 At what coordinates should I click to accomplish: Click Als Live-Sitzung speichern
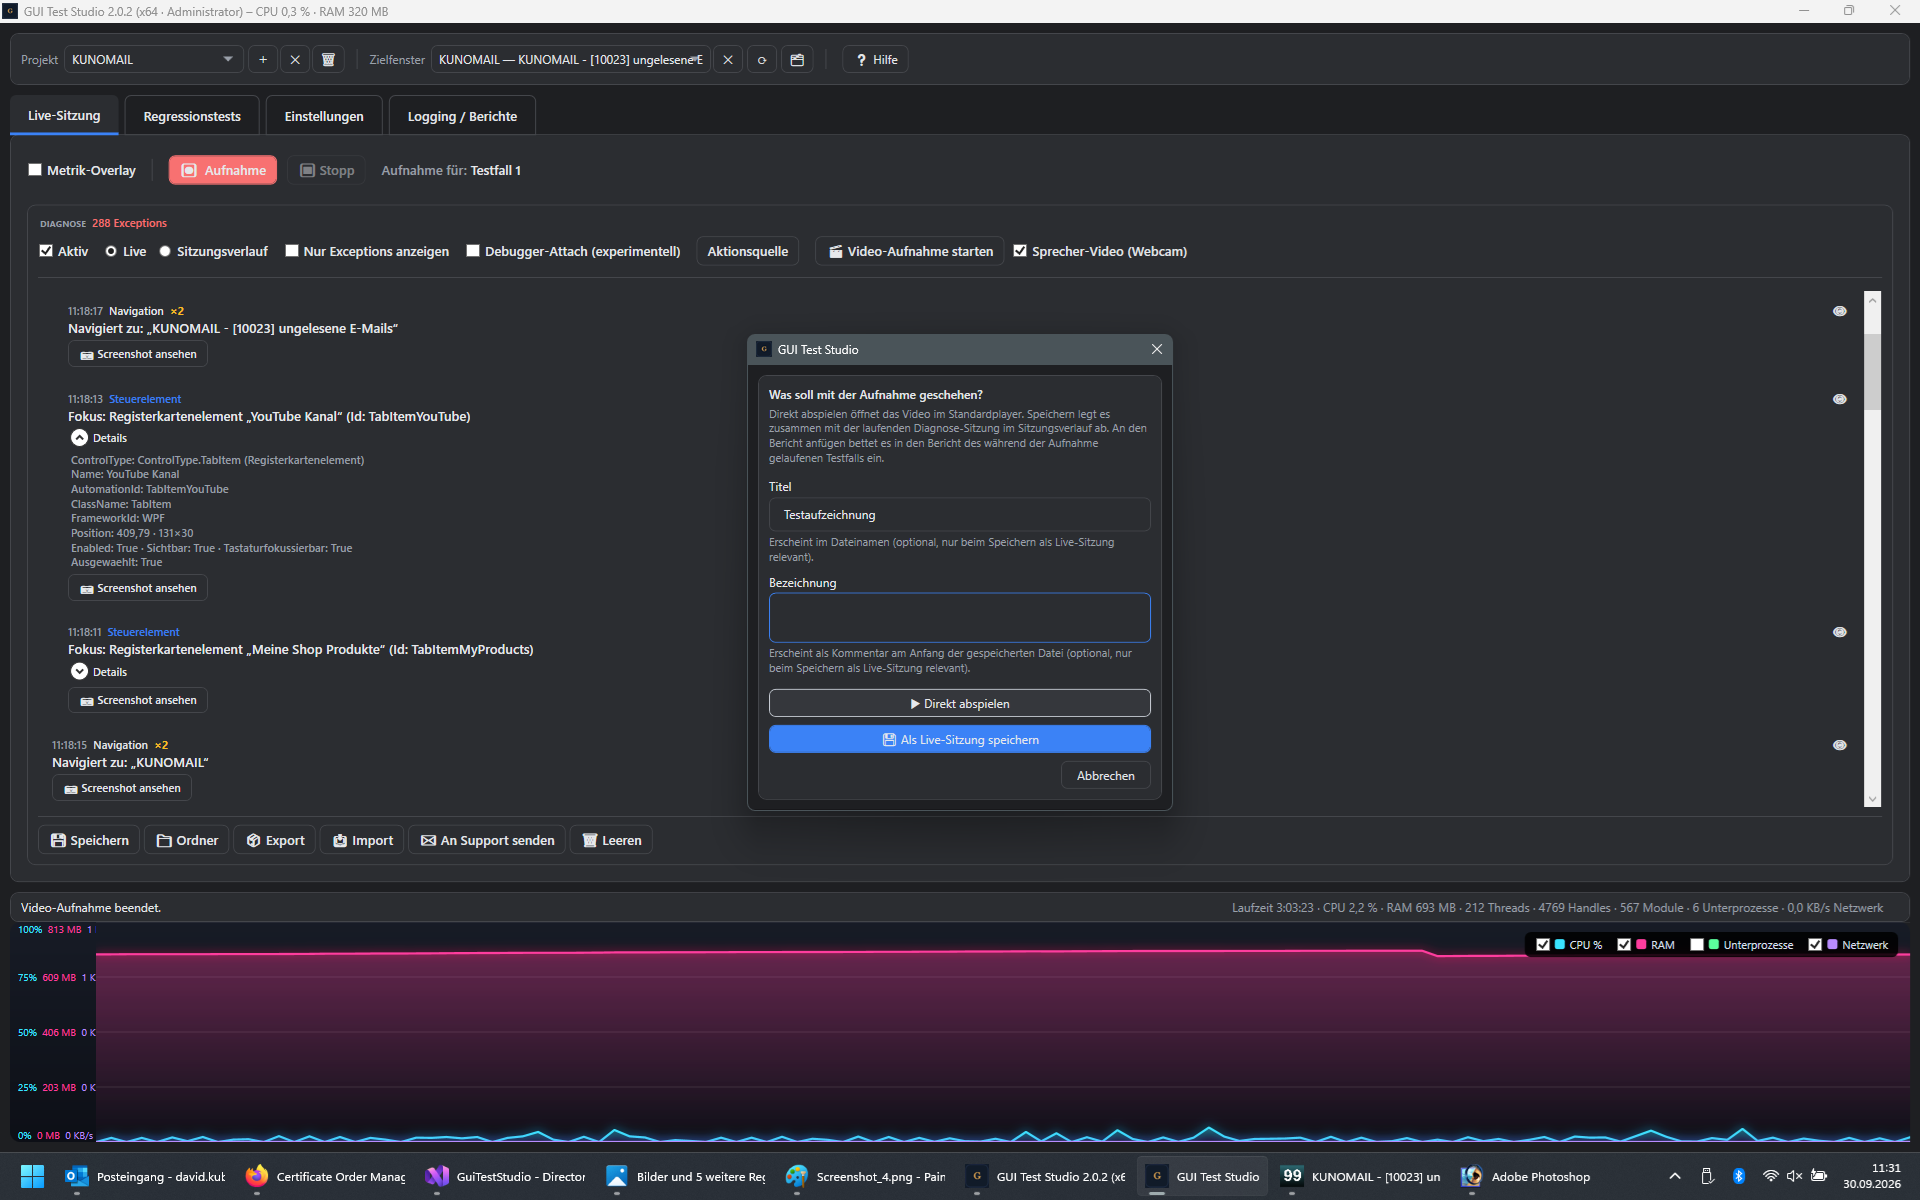point(959,739)
